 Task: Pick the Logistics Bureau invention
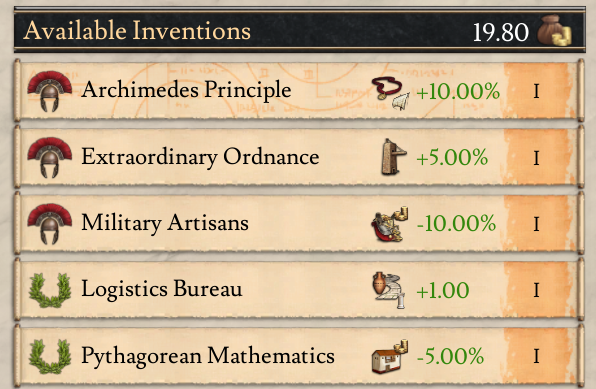(299, 290)
